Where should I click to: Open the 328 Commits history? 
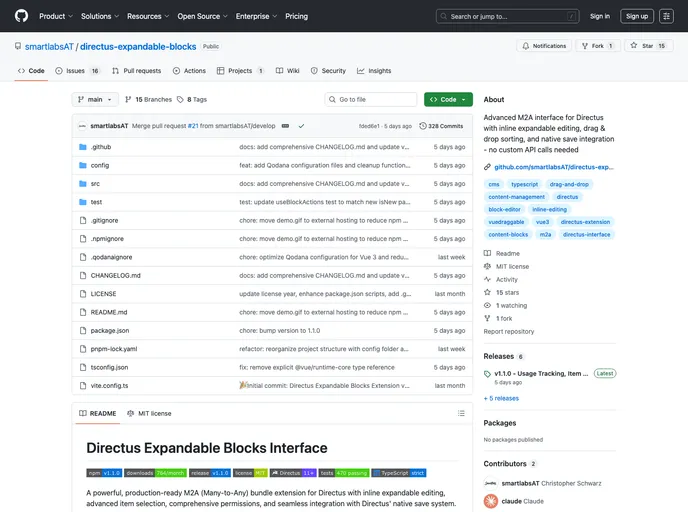441,126
